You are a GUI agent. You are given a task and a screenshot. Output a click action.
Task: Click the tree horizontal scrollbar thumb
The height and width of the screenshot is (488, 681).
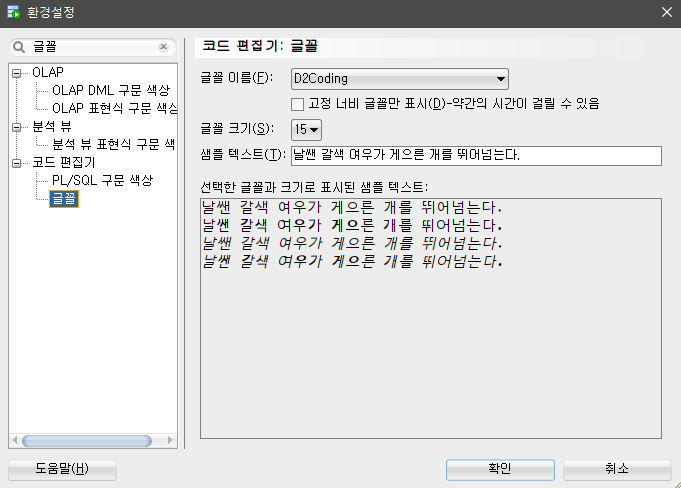pyautogui.click(x=87, y=441)
